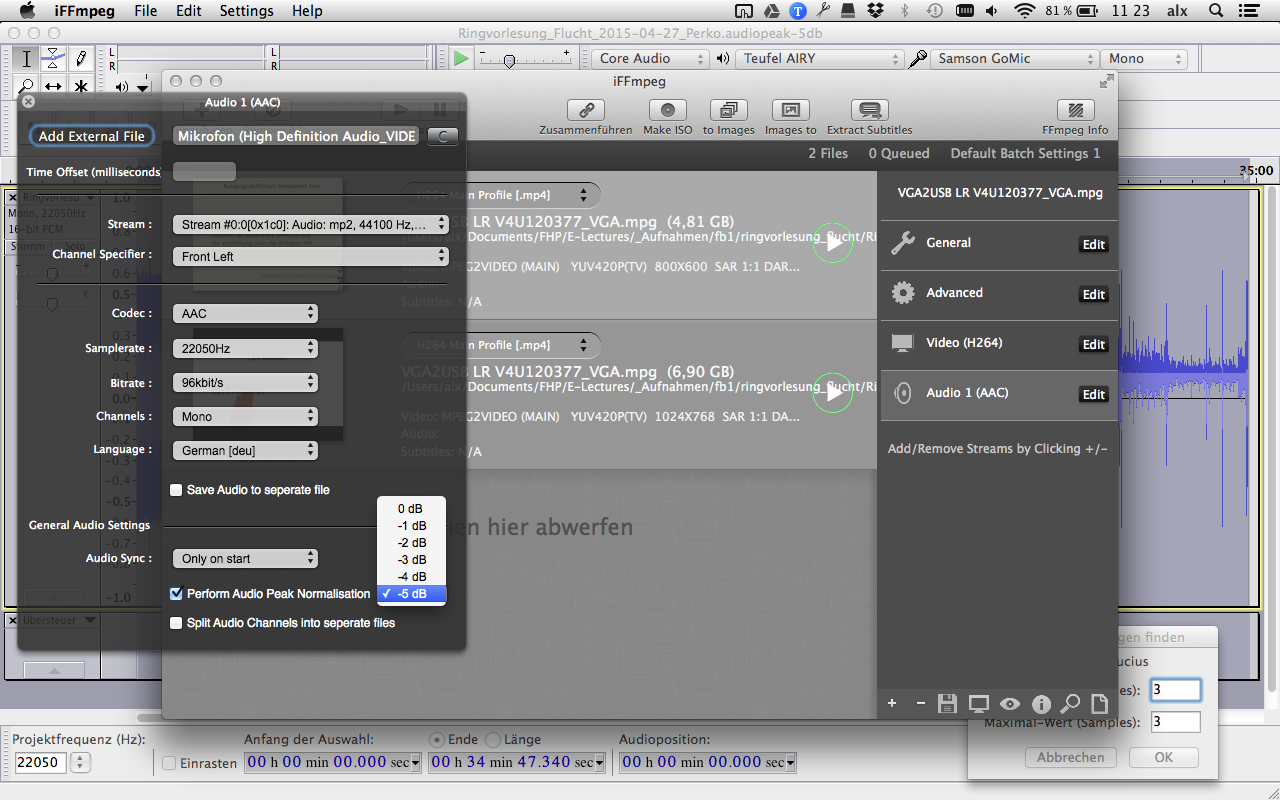The height and width of the screenshot is (800, 1280).
Task: Open the Language German [deu] dropdown
Action: [x=245, y=451]
